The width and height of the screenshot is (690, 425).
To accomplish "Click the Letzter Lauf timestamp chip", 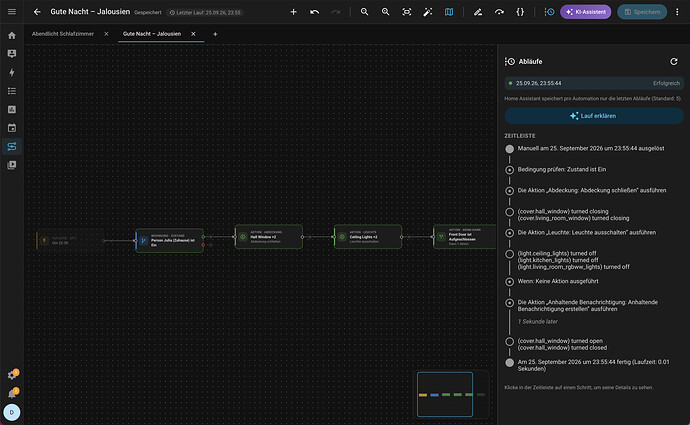I will coord(206,12).
